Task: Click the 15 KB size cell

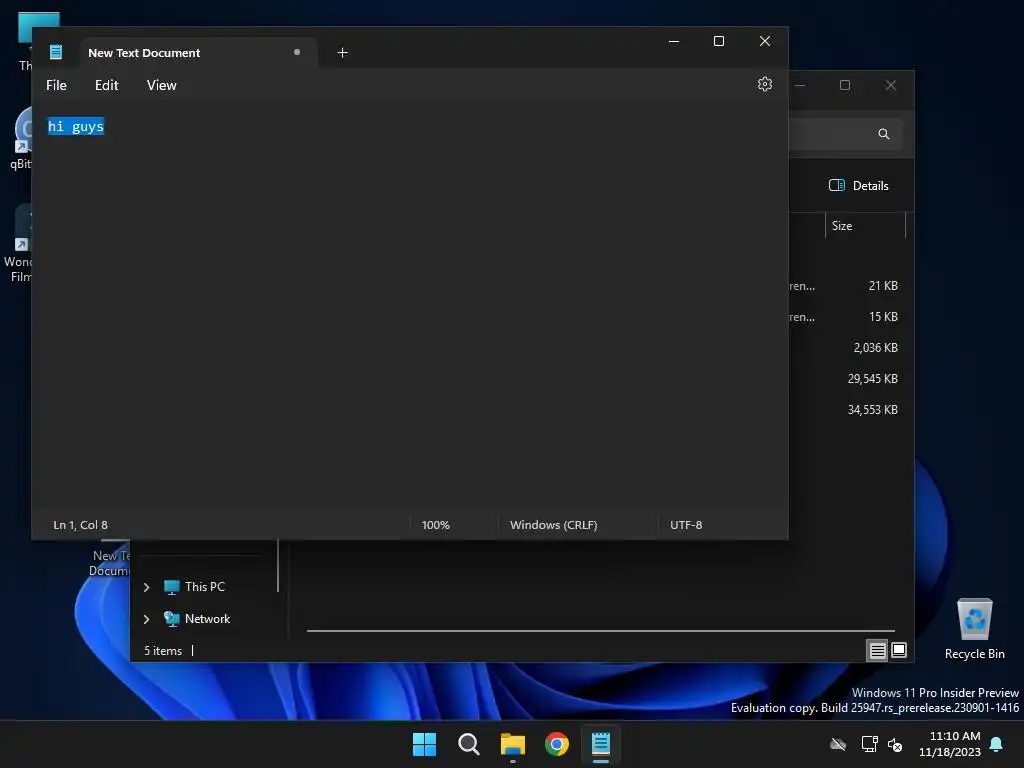Action: click(x=883, y=317)
